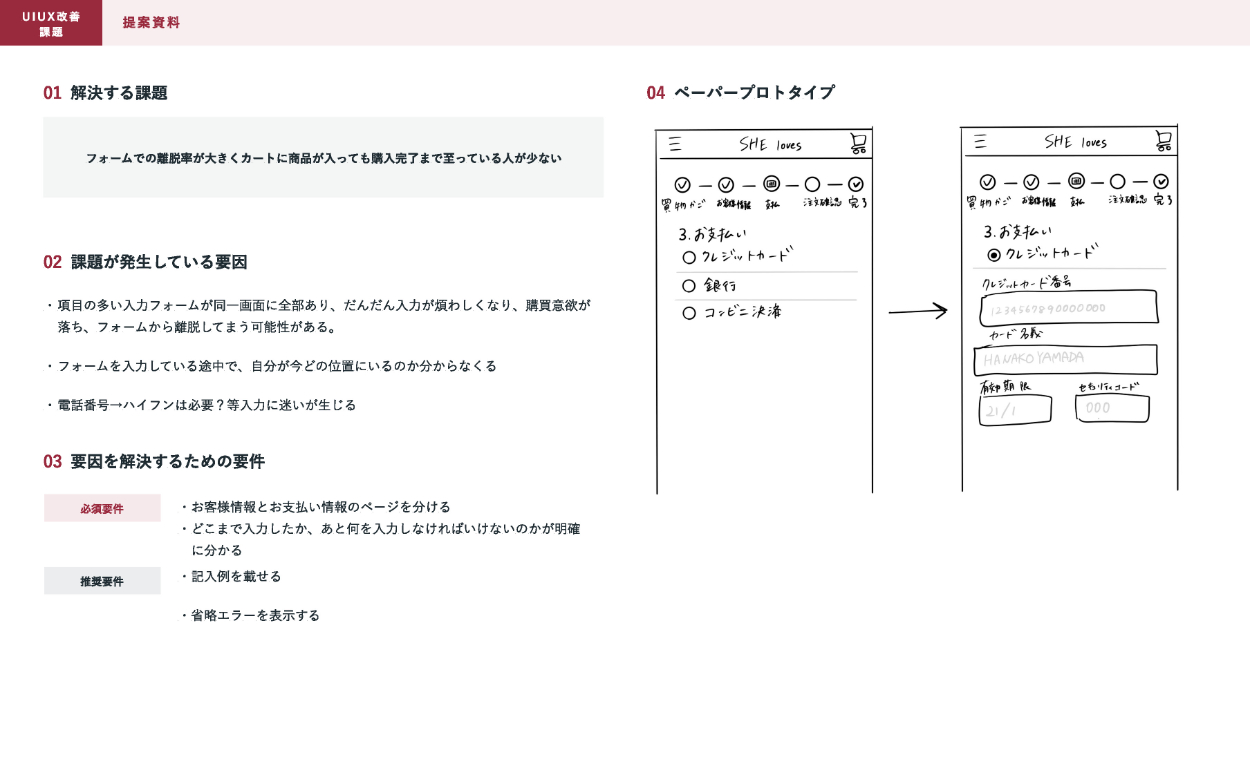Click the filled クレジットカード radio in card form

tap(994, 255)
